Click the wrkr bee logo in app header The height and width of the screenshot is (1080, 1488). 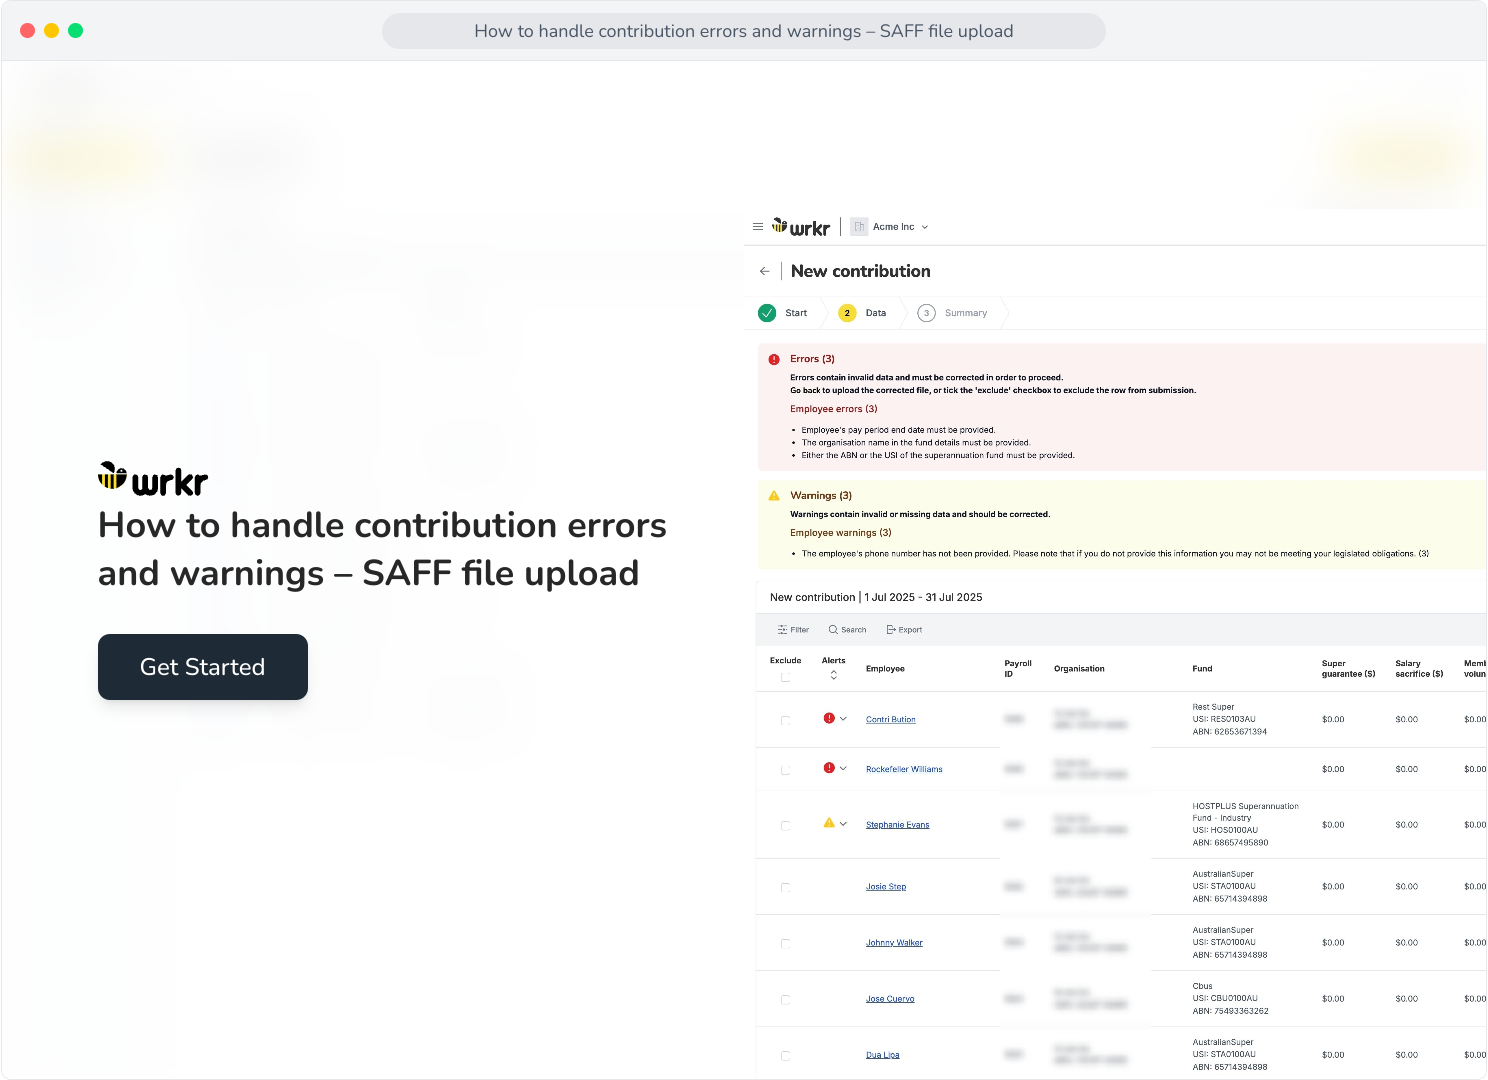click(x=801, y=227)
